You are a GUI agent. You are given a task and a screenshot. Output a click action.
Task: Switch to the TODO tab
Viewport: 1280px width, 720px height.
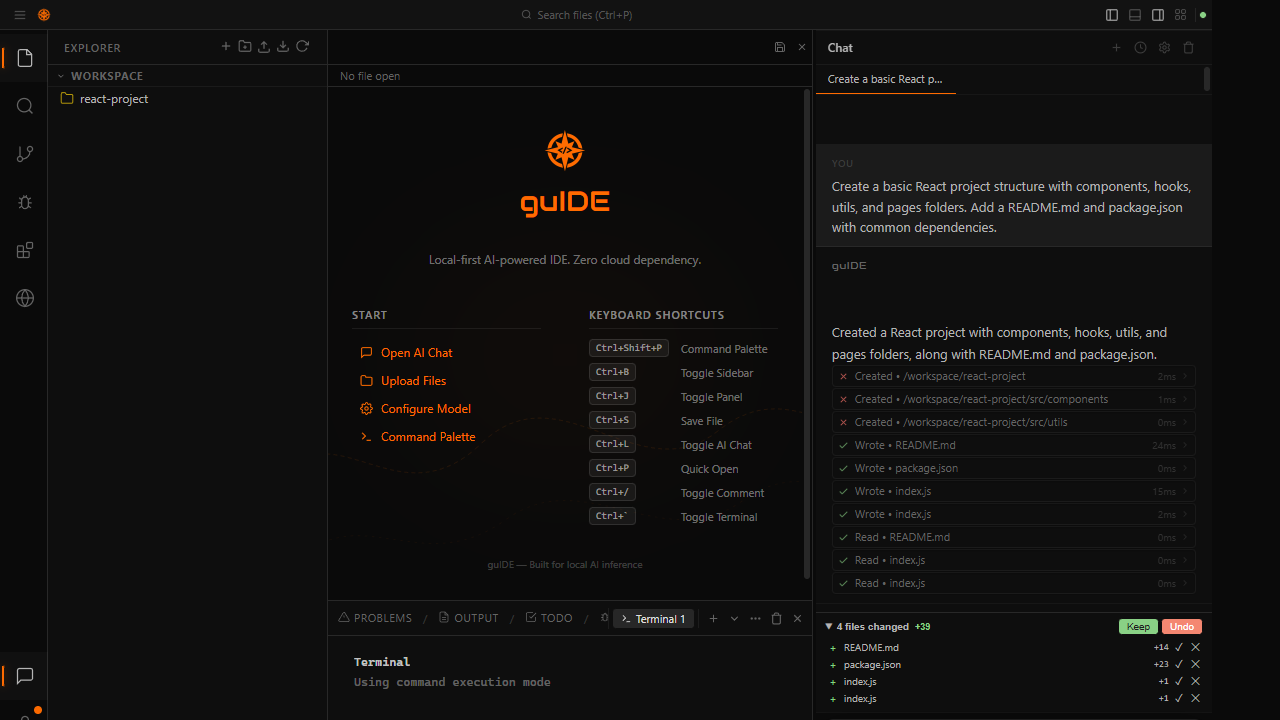(x=549, y=619)
